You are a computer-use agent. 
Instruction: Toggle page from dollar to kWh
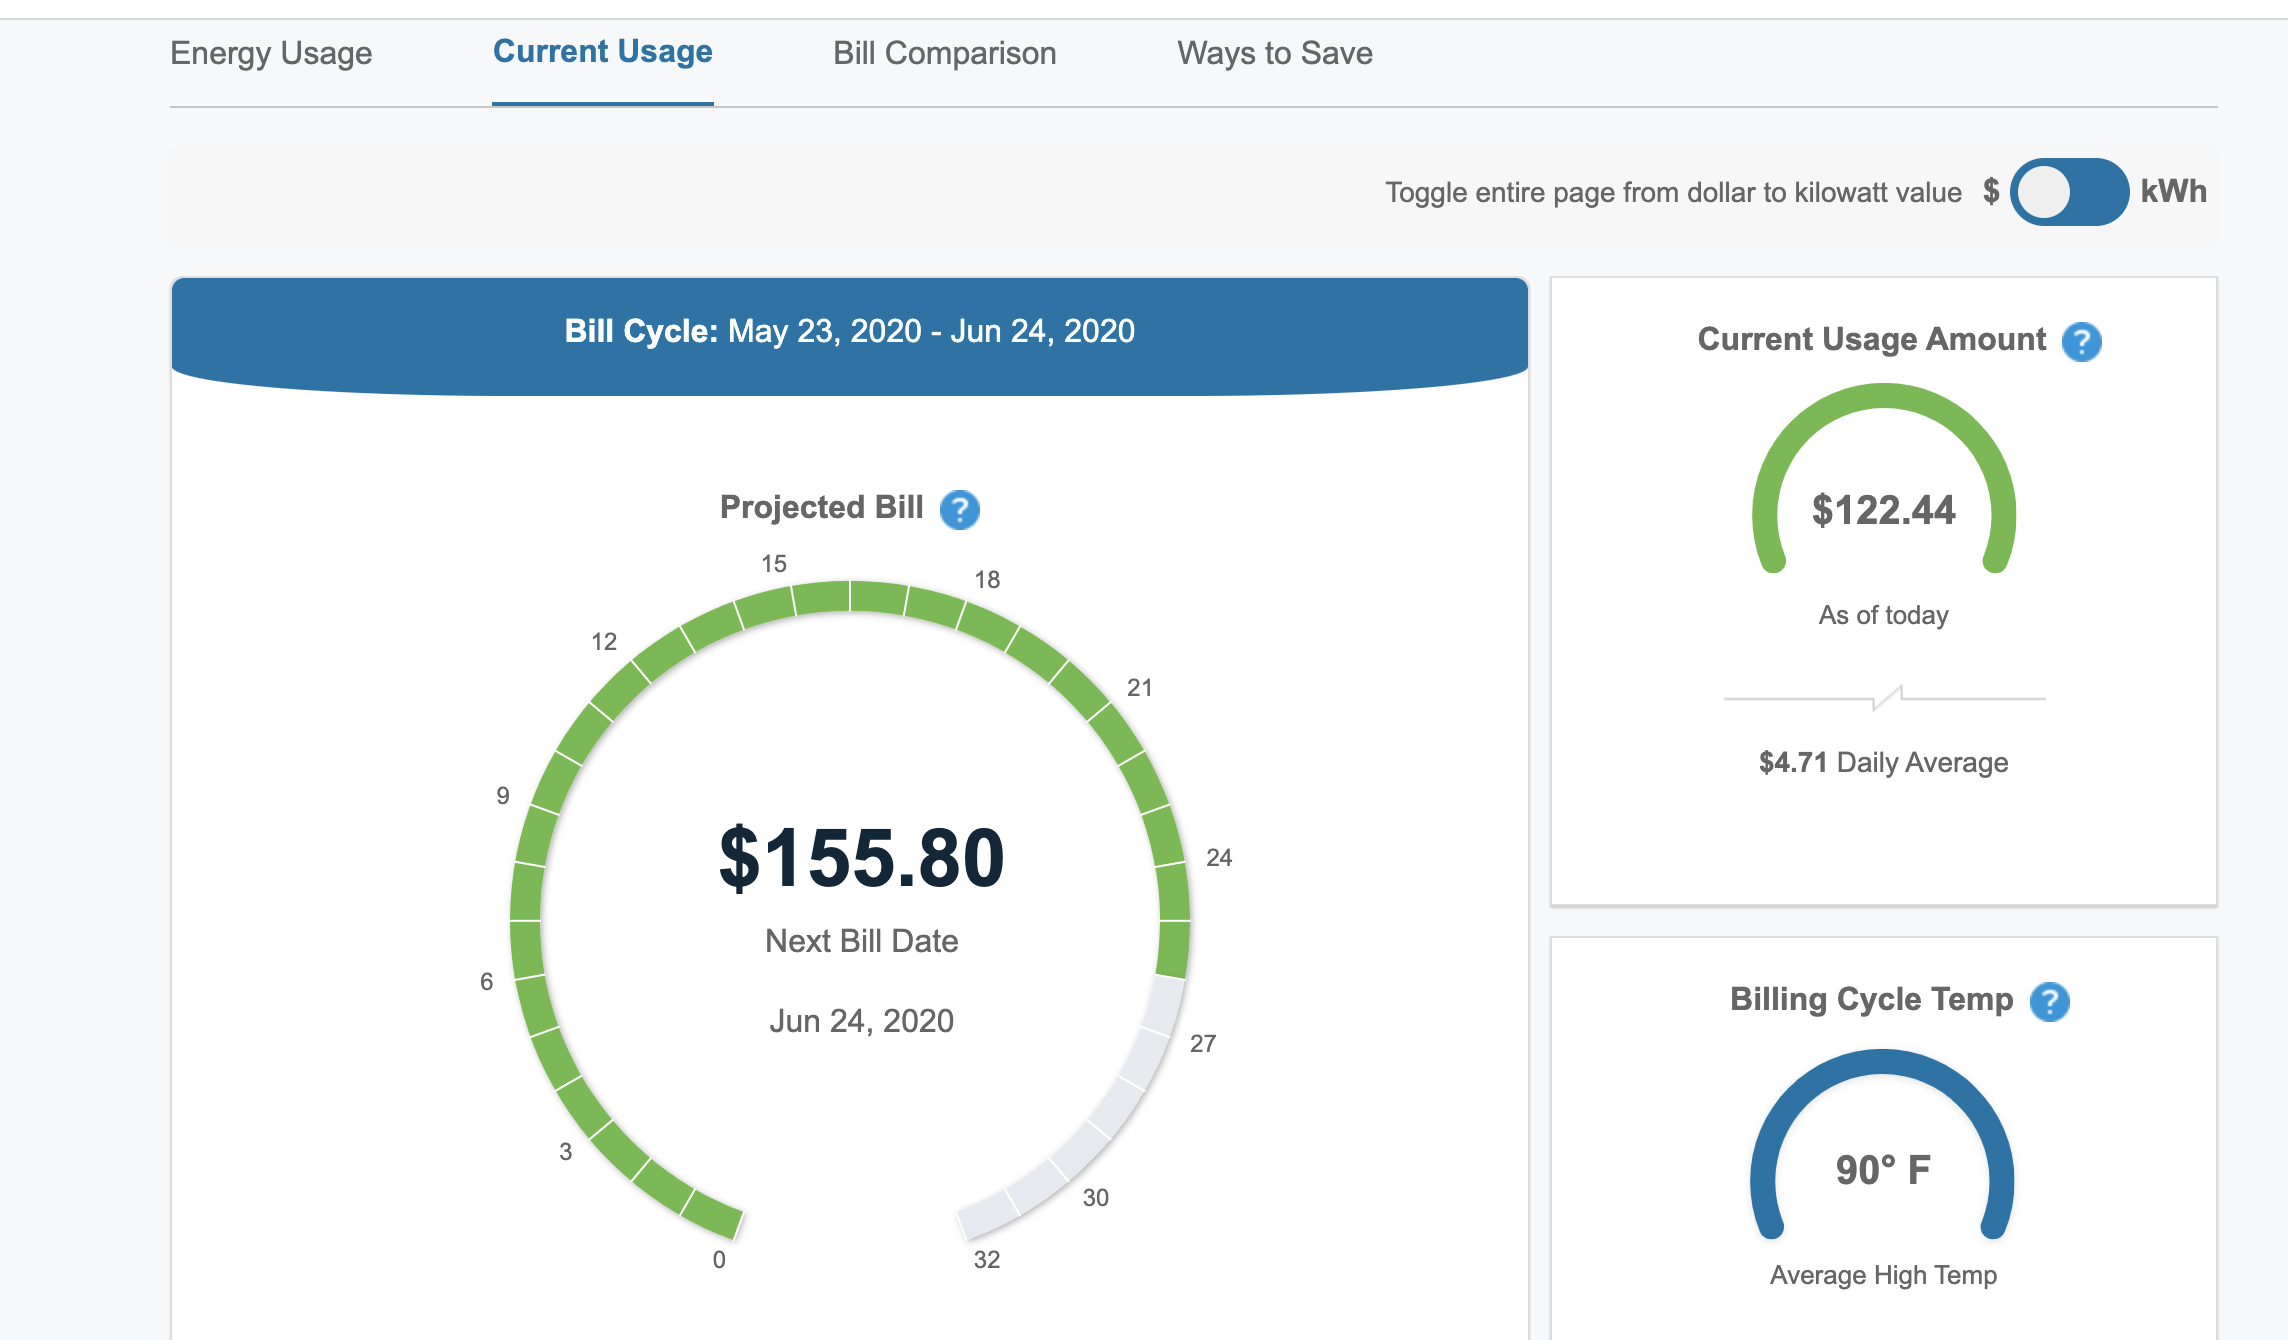[x=2068, y=192]
